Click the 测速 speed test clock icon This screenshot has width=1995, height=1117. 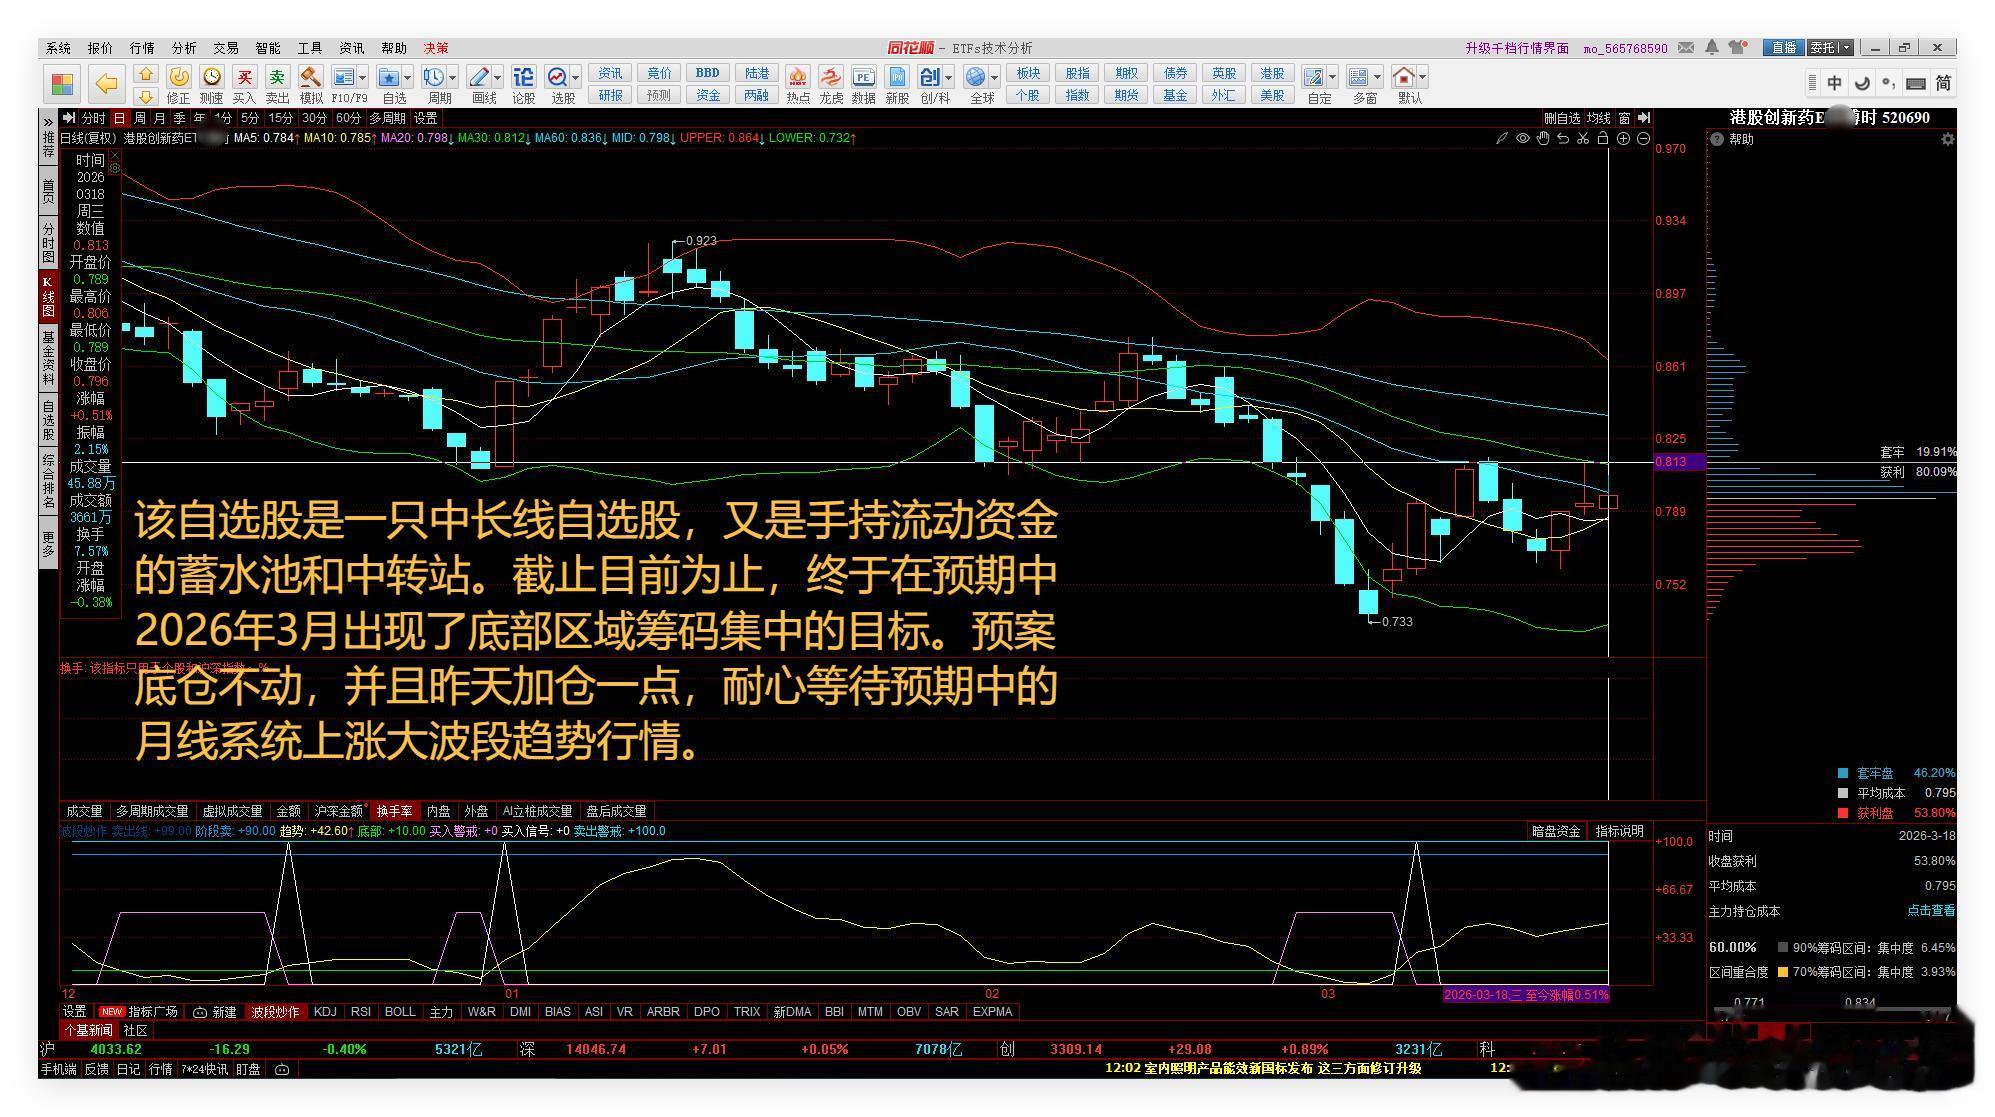point(211,78)
